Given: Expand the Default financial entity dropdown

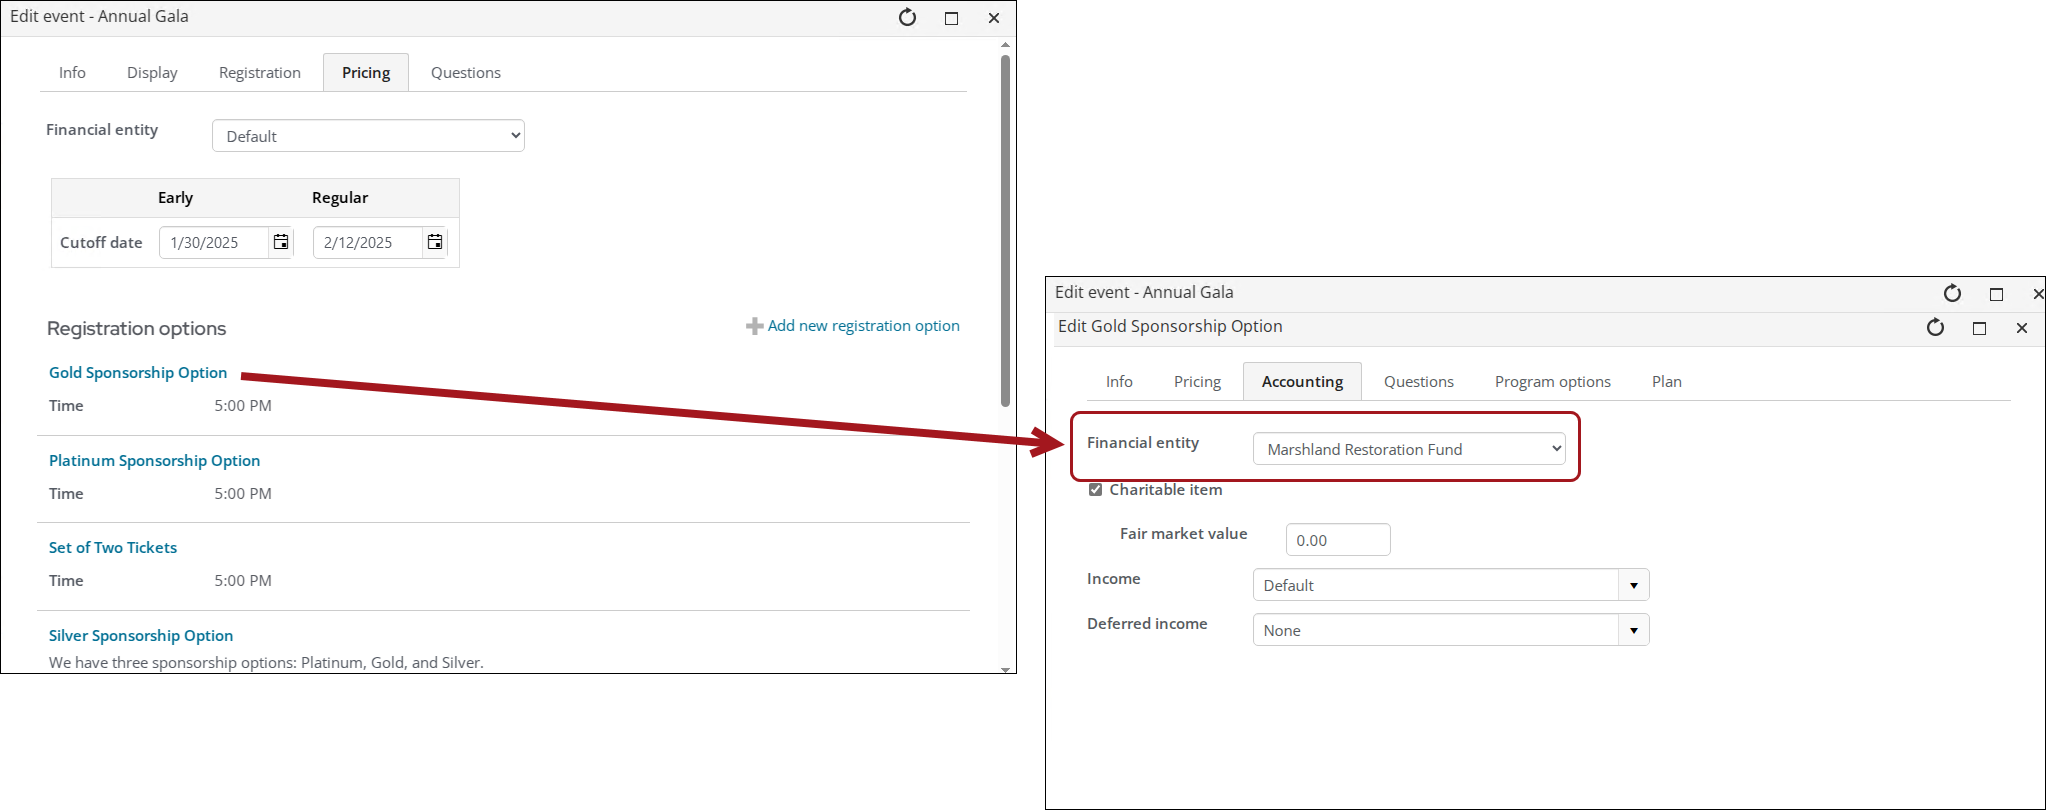Looking at the screenshot, I should point(368,136).
